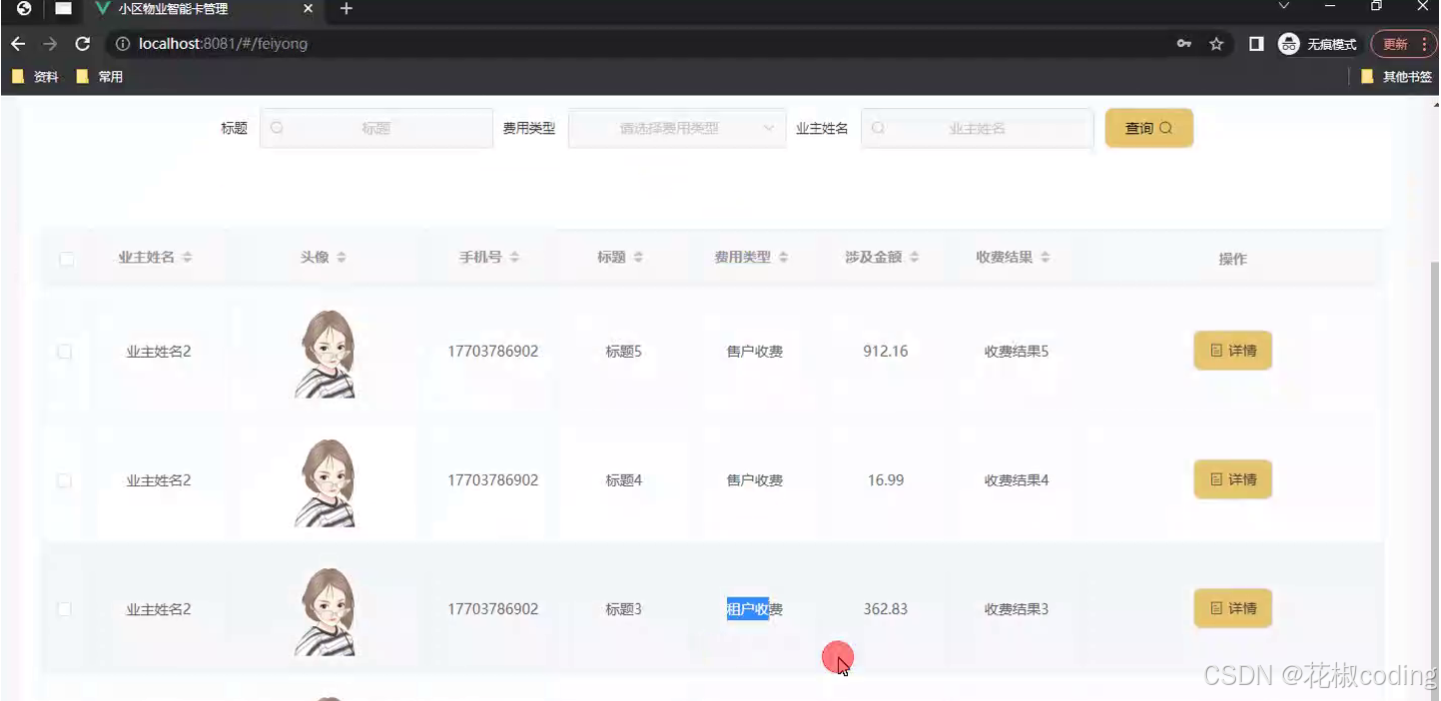Screen dimensions: 1441x701
Task: Click the highlighted 租户收费 cell
Action: click(755, 609)
